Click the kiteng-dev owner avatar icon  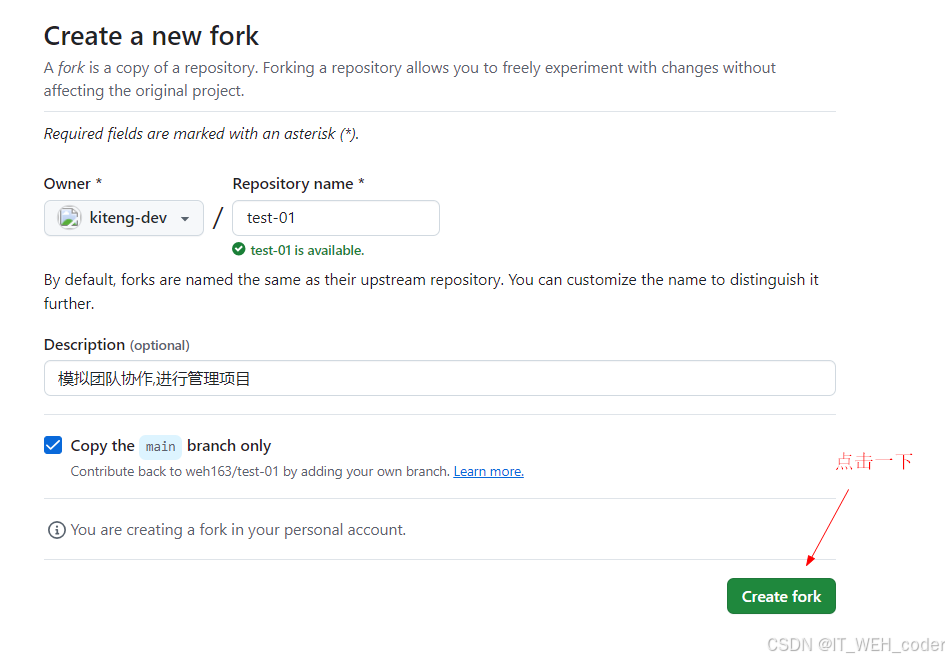pyautogui.click(x=69, y=218)
